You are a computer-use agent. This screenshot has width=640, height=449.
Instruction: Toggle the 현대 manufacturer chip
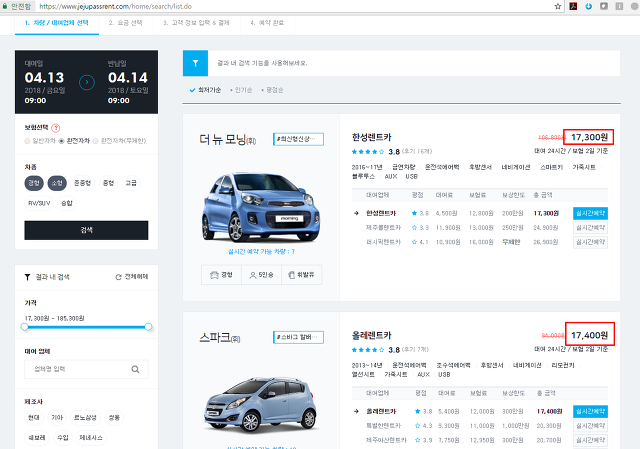[x=34, y=418]
